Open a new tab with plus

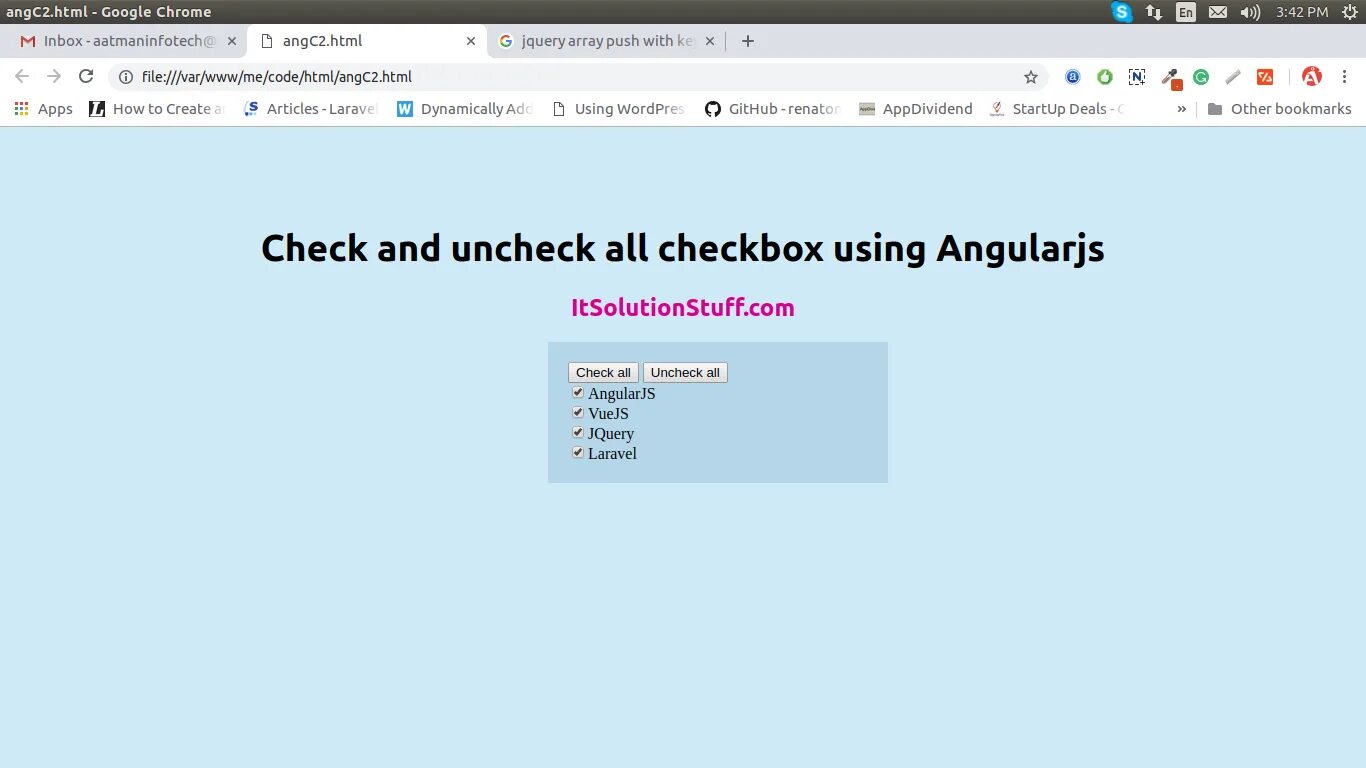(748, 41)
